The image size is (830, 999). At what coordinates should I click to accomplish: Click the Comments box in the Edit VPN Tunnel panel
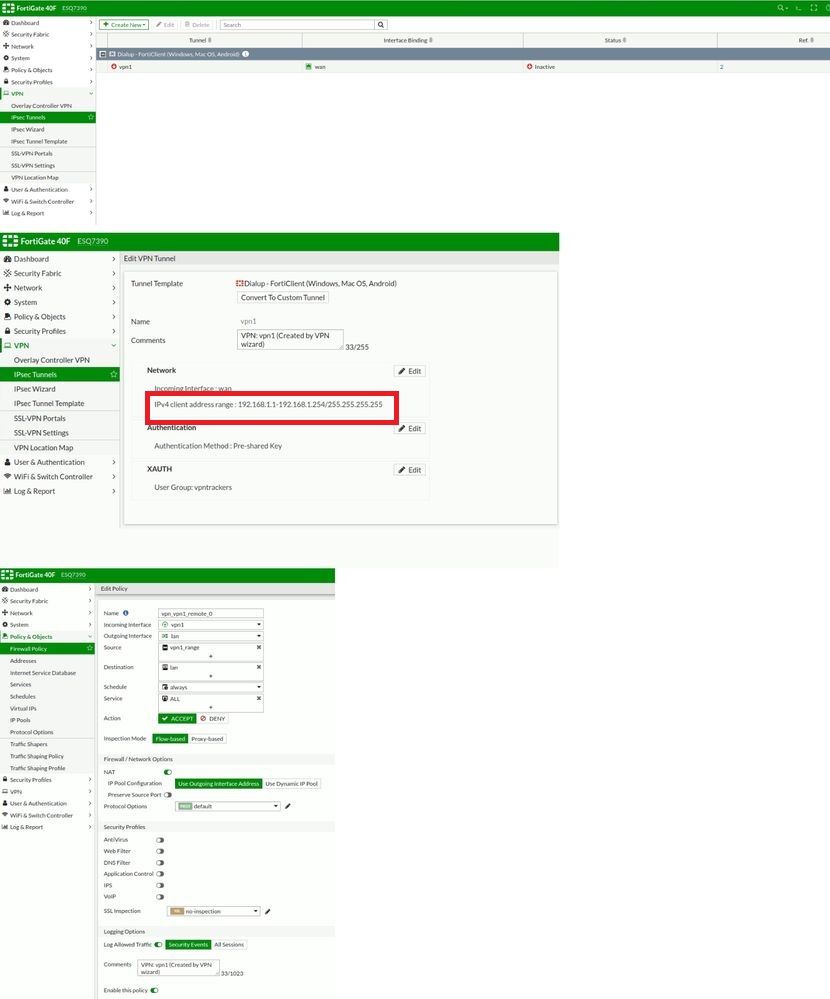(290, 340)
